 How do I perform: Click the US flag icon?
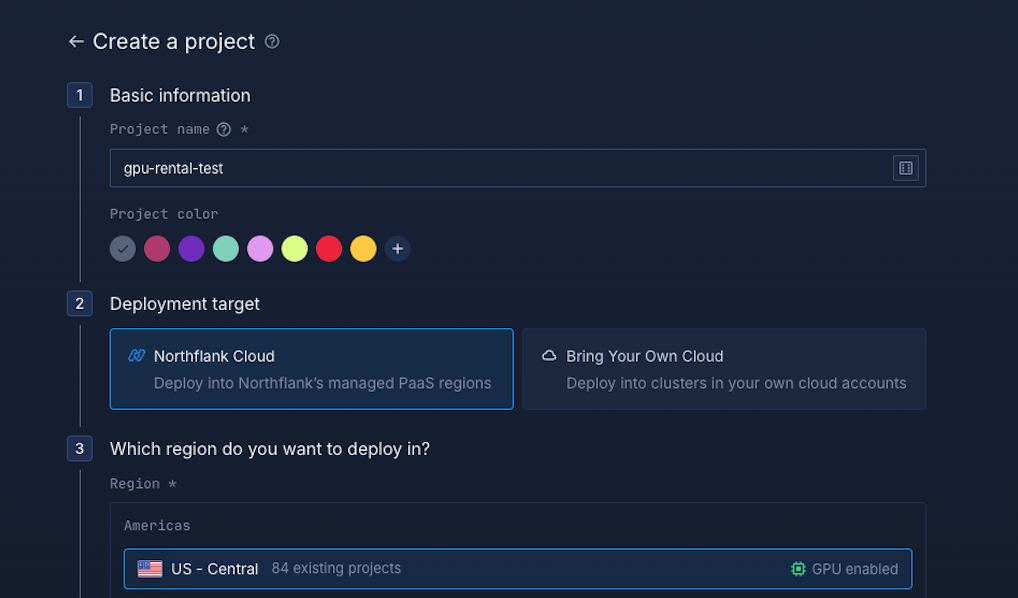coord(150,569)
